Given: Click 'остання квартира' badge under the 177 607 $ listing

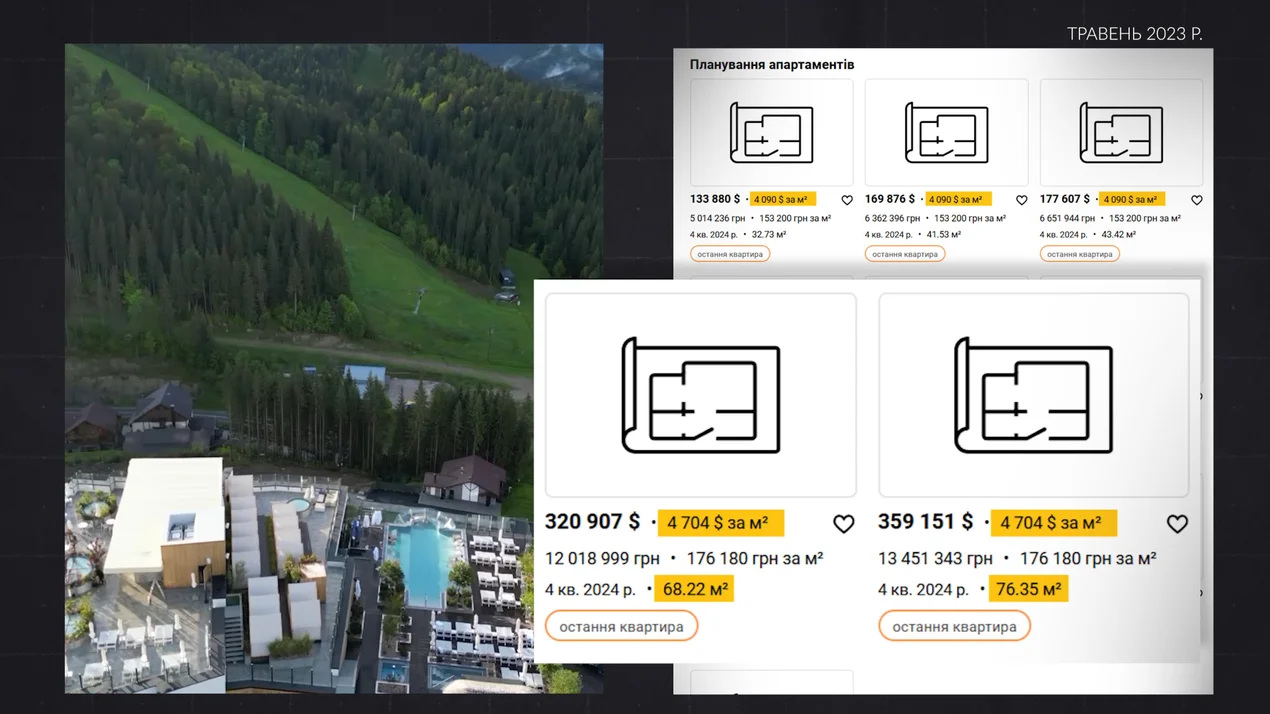Looking at the screenshot, I should coord(1079,254).
